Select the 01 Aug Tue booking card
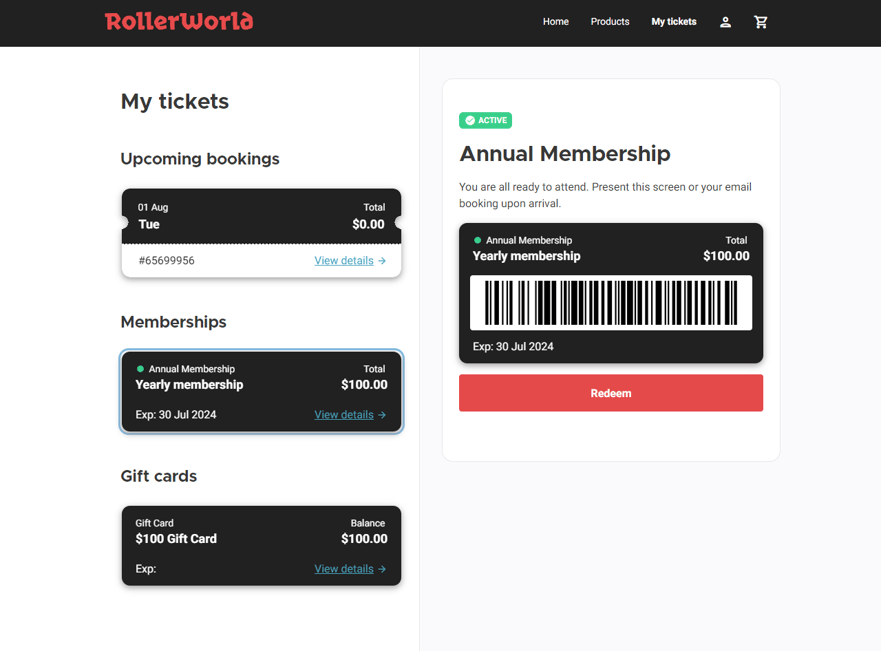Image resolution: width=881 pixels, height=651 pixels. pyautogui.click(x=261, y=233)
